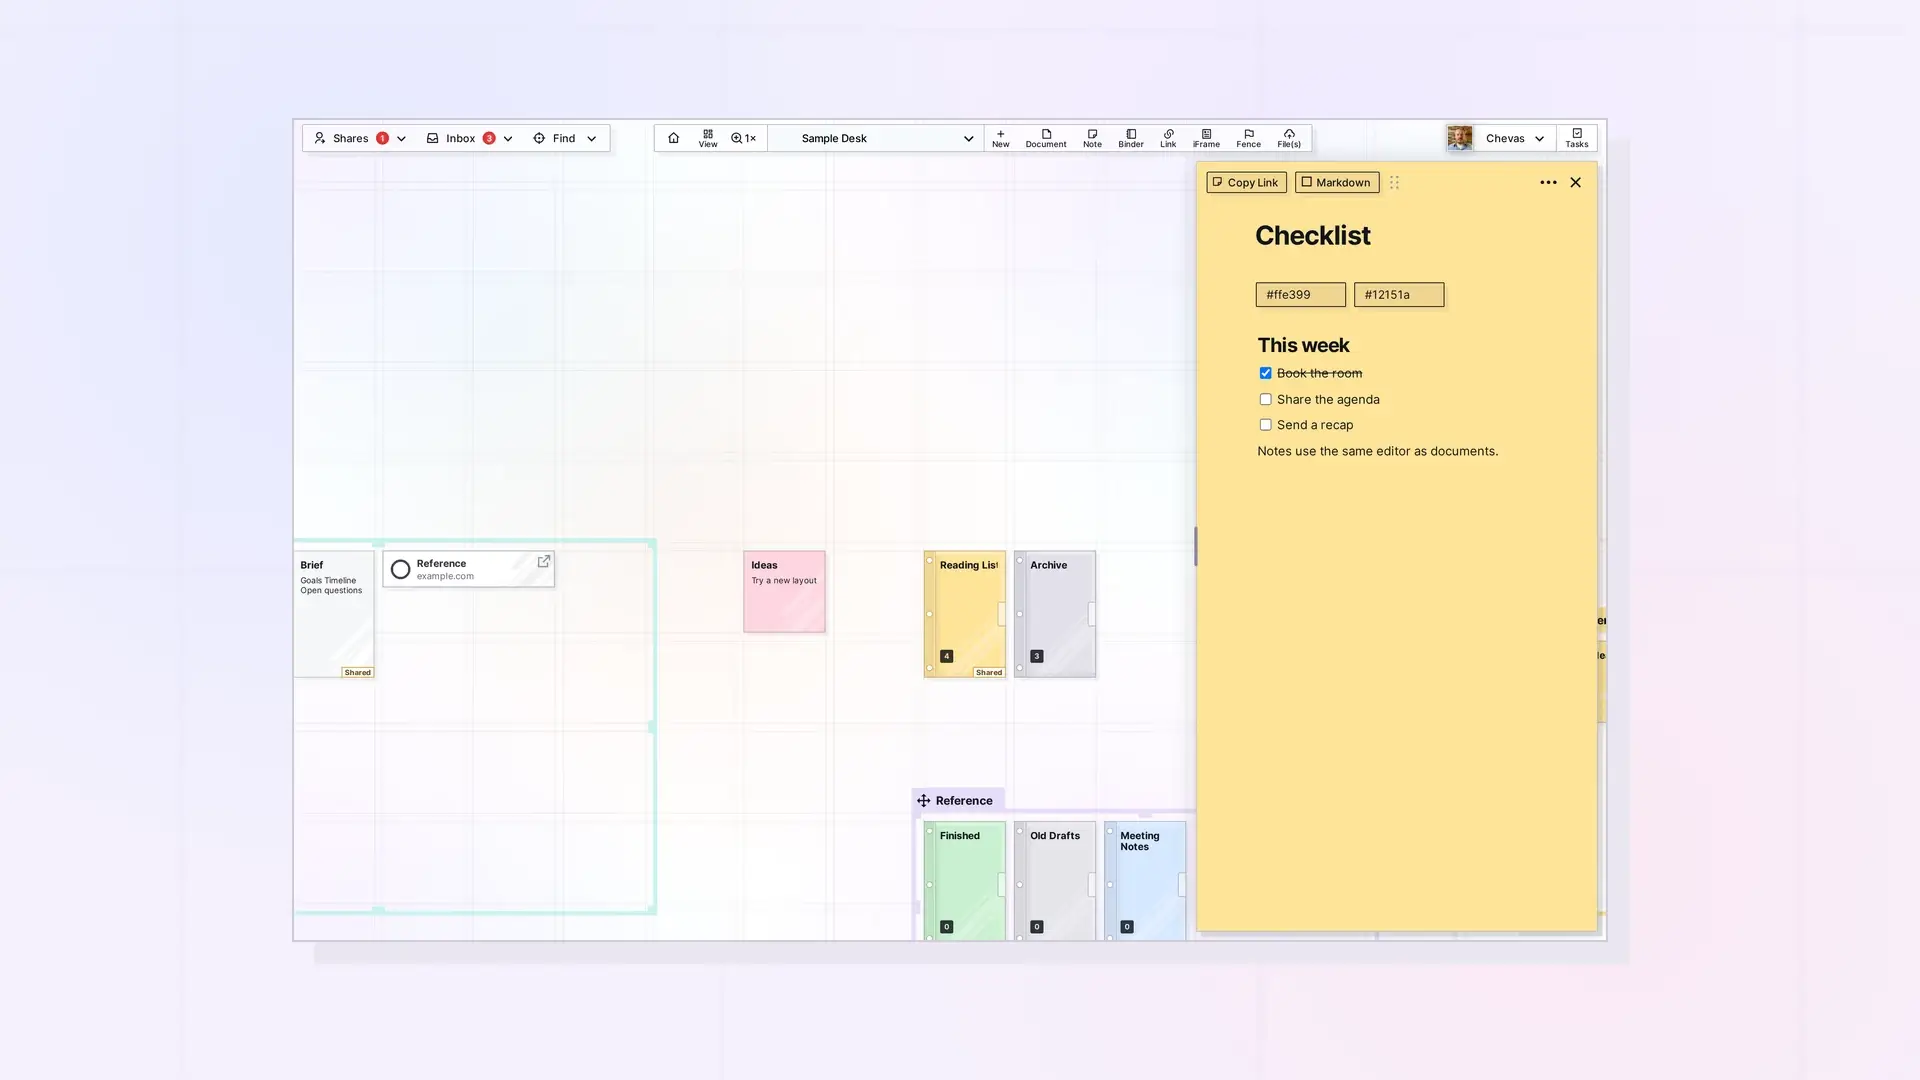Check the Share the agenda task
The height and width of the screenshot is (1080, 1920).
click(1265, 399)
